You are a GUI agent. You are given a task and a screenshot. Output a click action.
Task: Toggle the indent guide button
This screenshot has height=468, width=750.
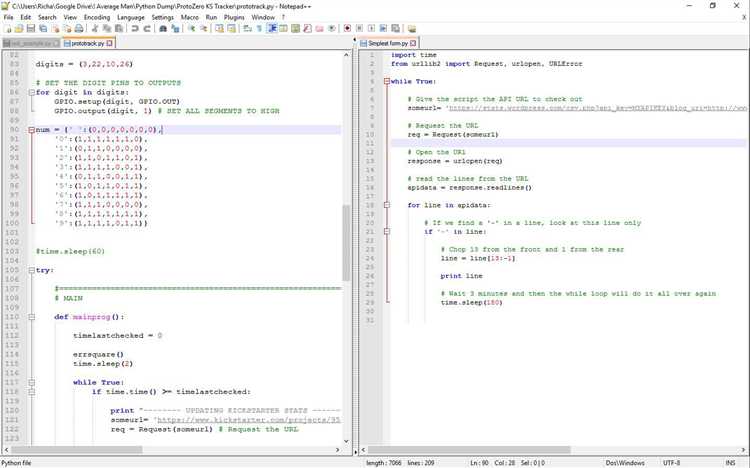pyautogui.click(x=272, y=29)
